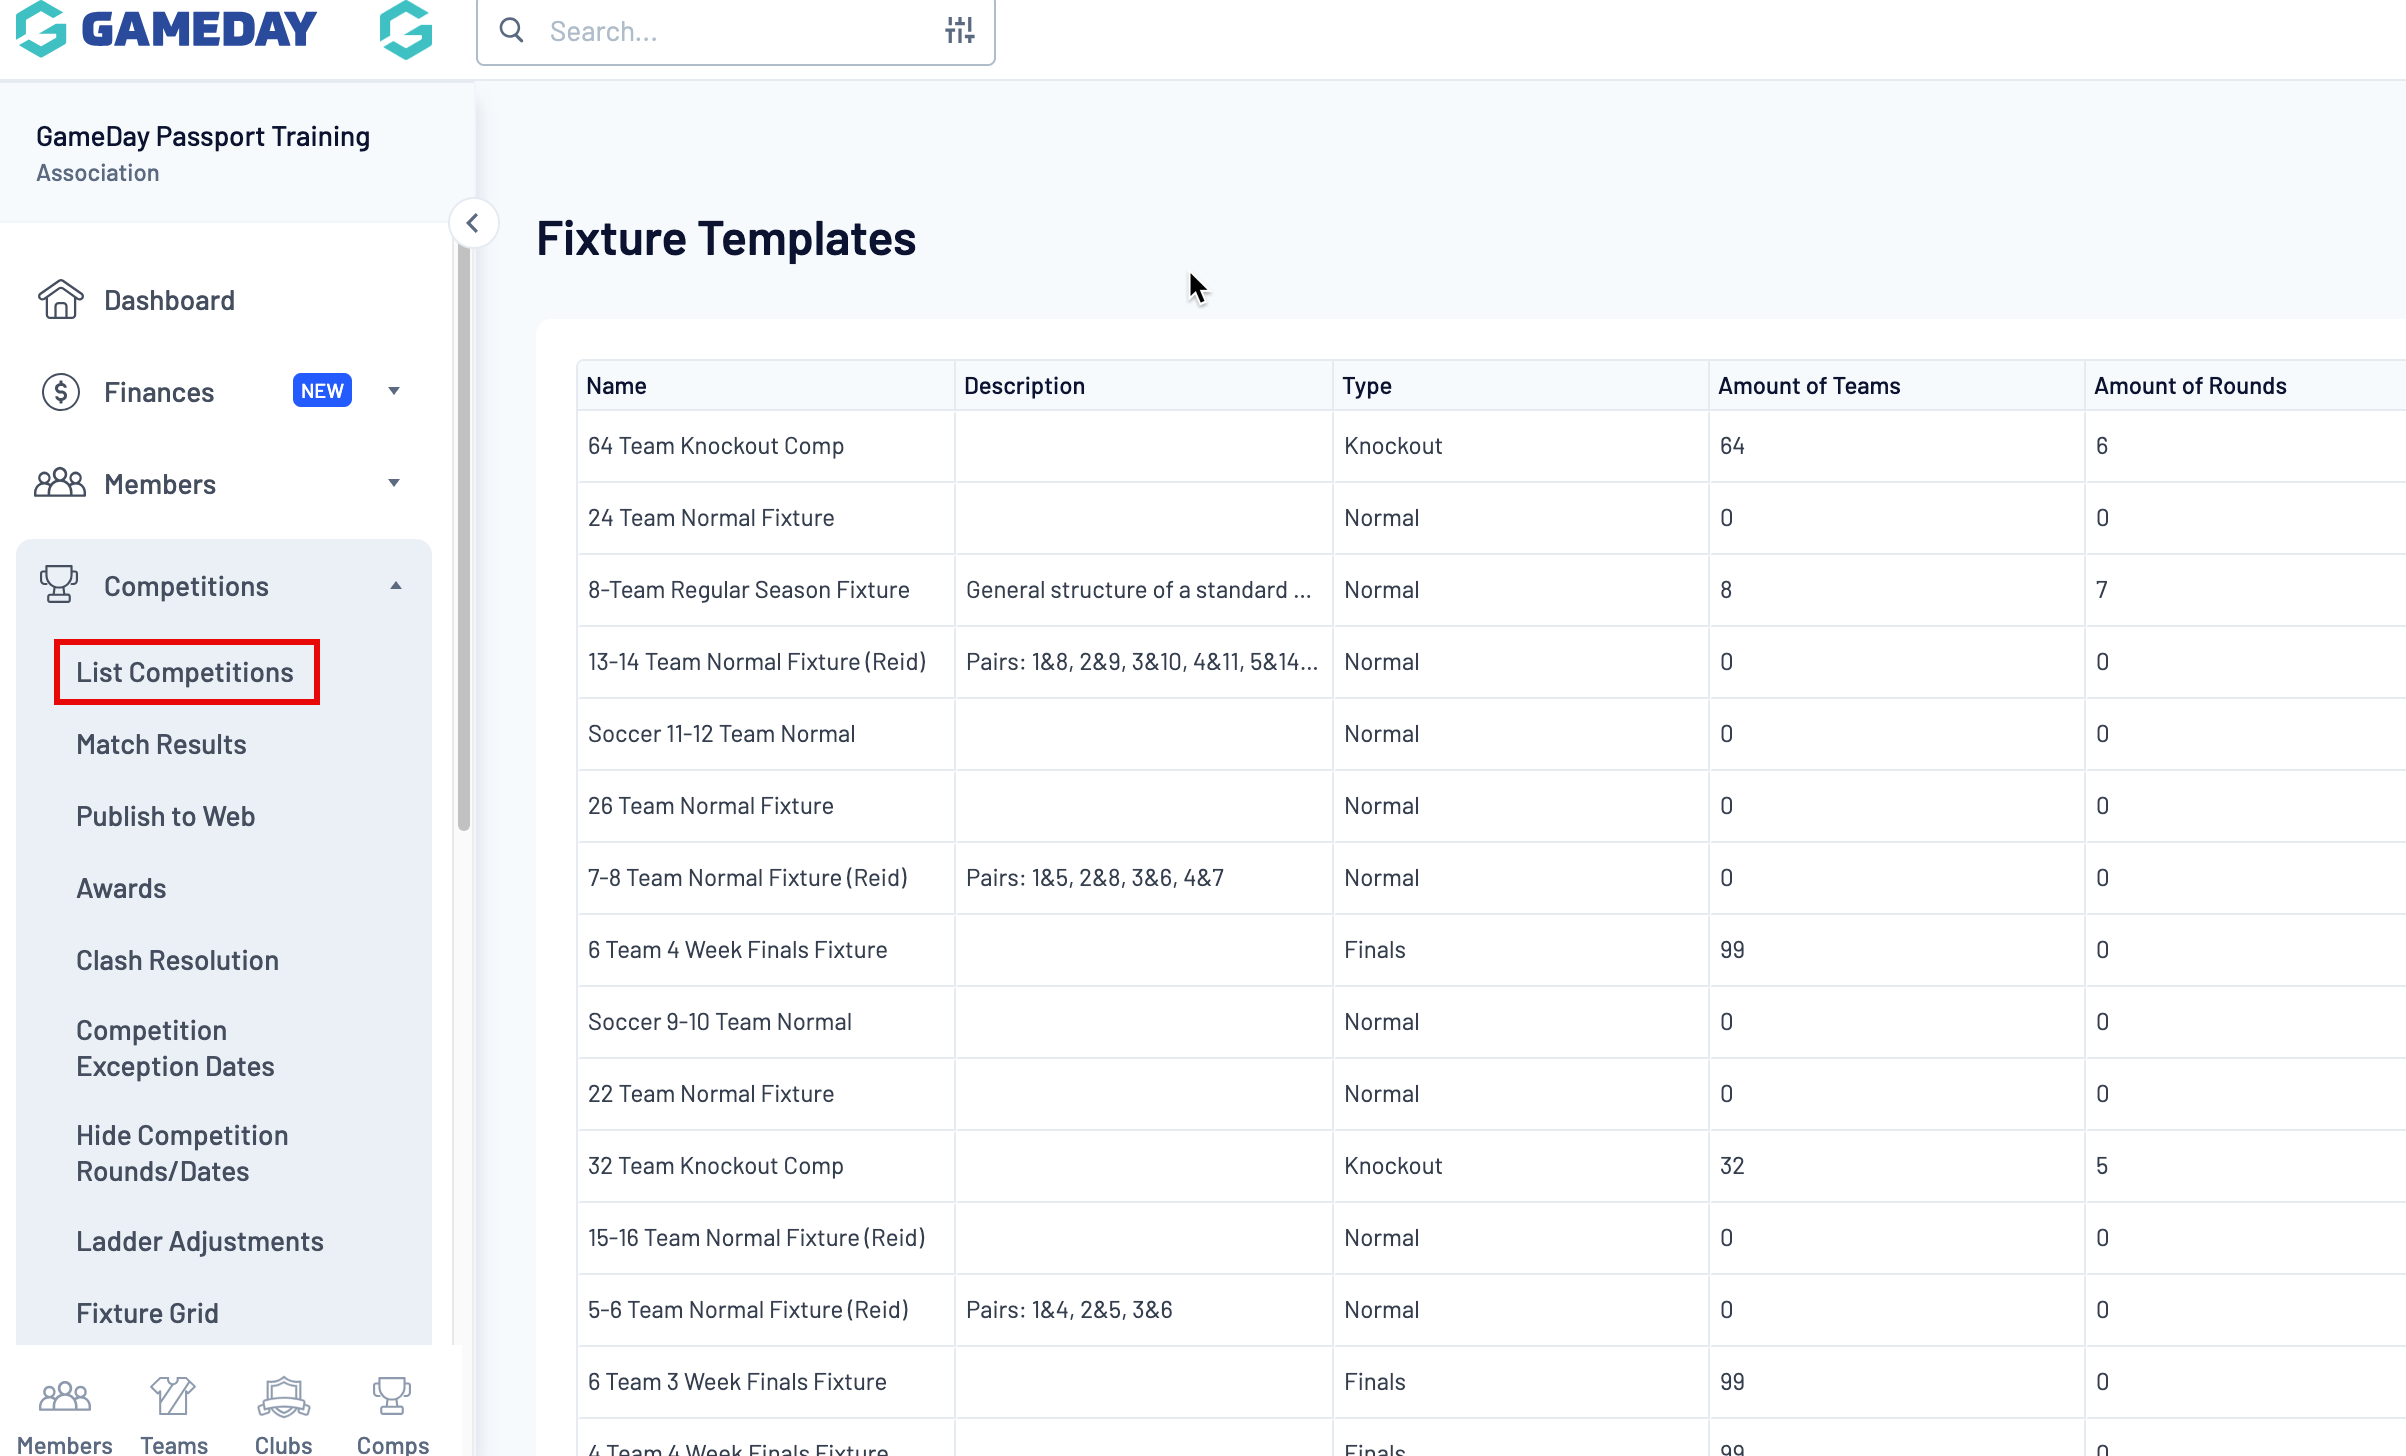Viewport: 2406px width, 1456px height.
Task: Open Clubs shortcut in bottom bar
Action: pyautogui.click(x=284, y=1415)
